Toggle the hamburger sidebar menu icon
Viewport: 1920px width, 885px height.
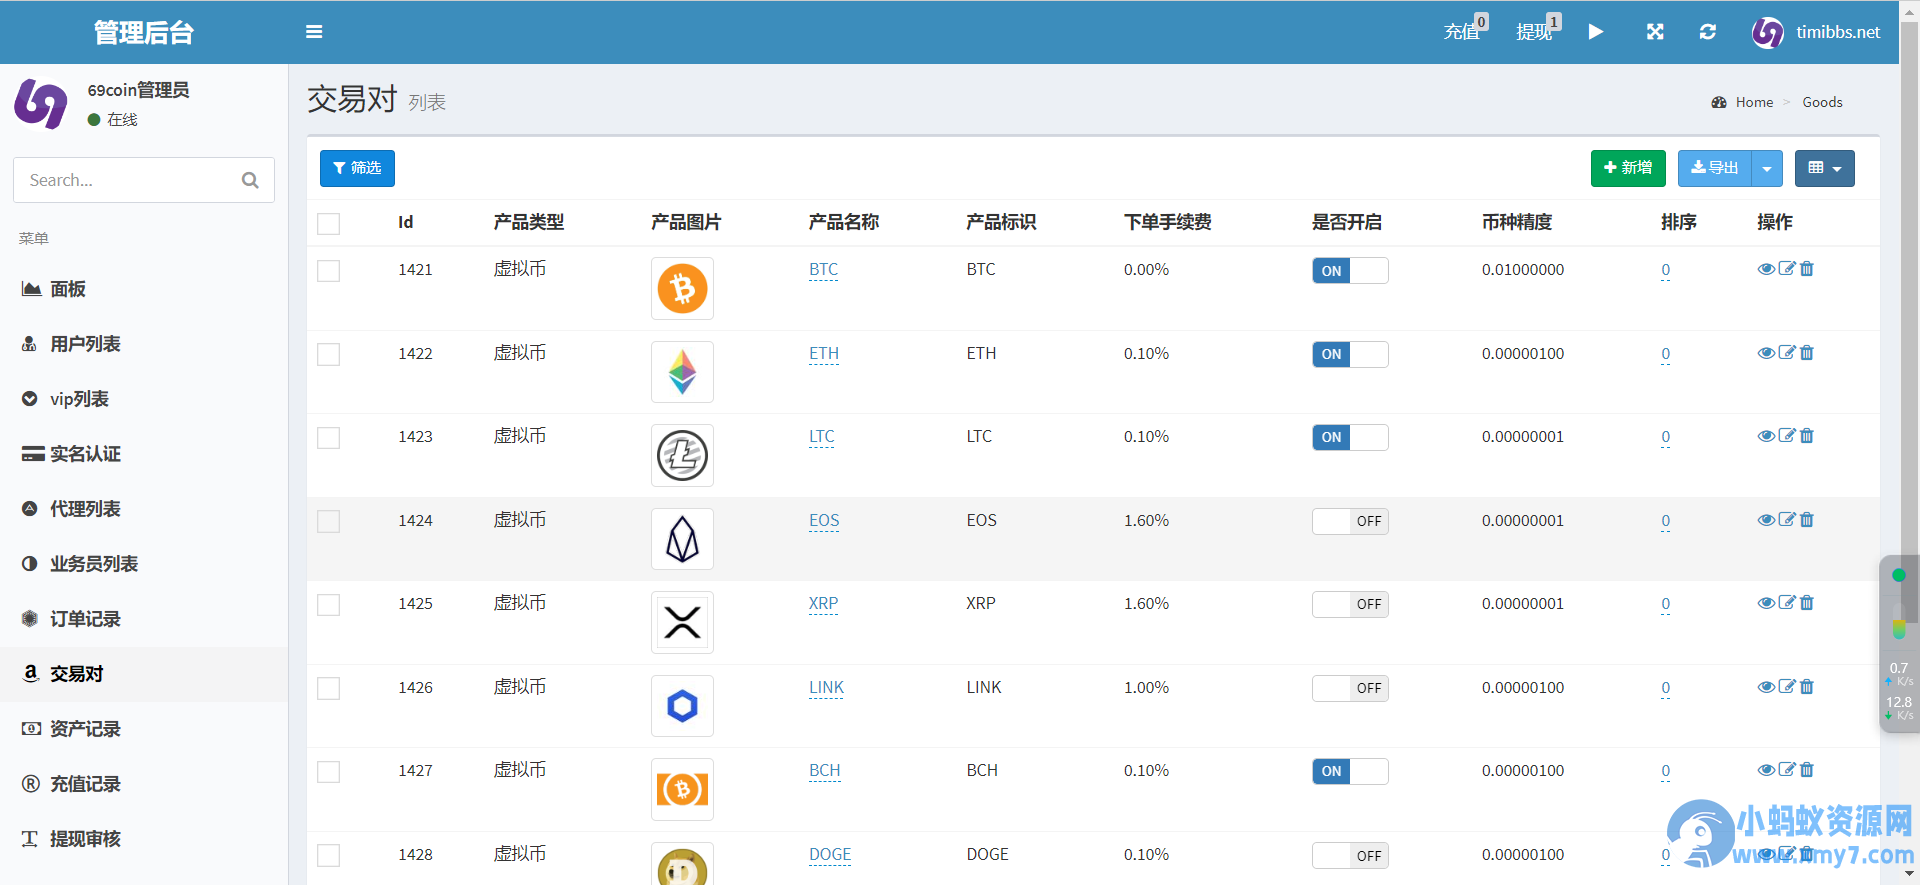point(314,32)
